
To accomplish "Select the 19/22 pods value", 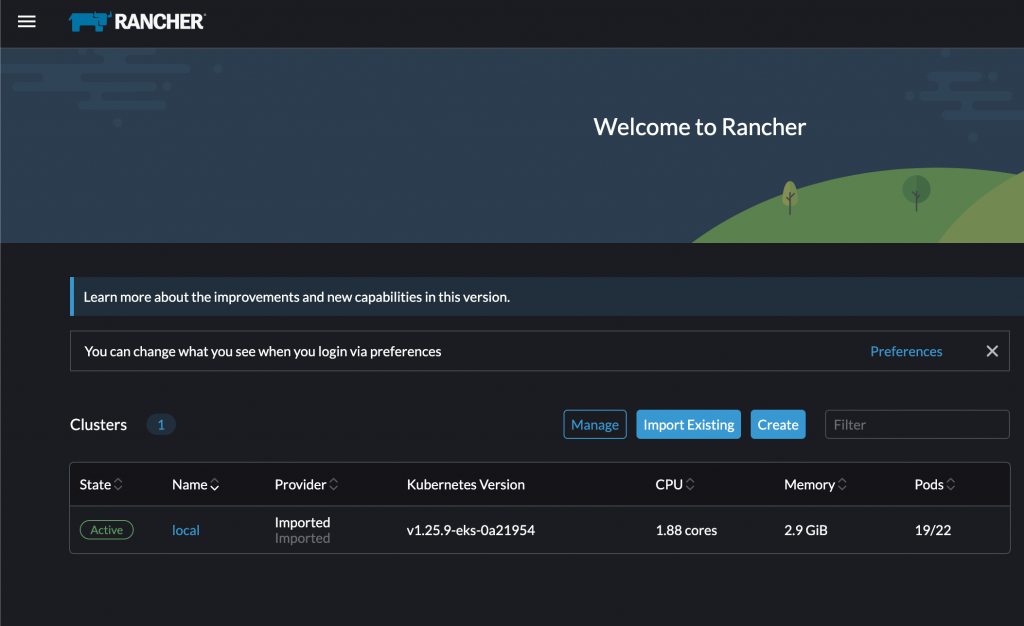I will 933,530.
